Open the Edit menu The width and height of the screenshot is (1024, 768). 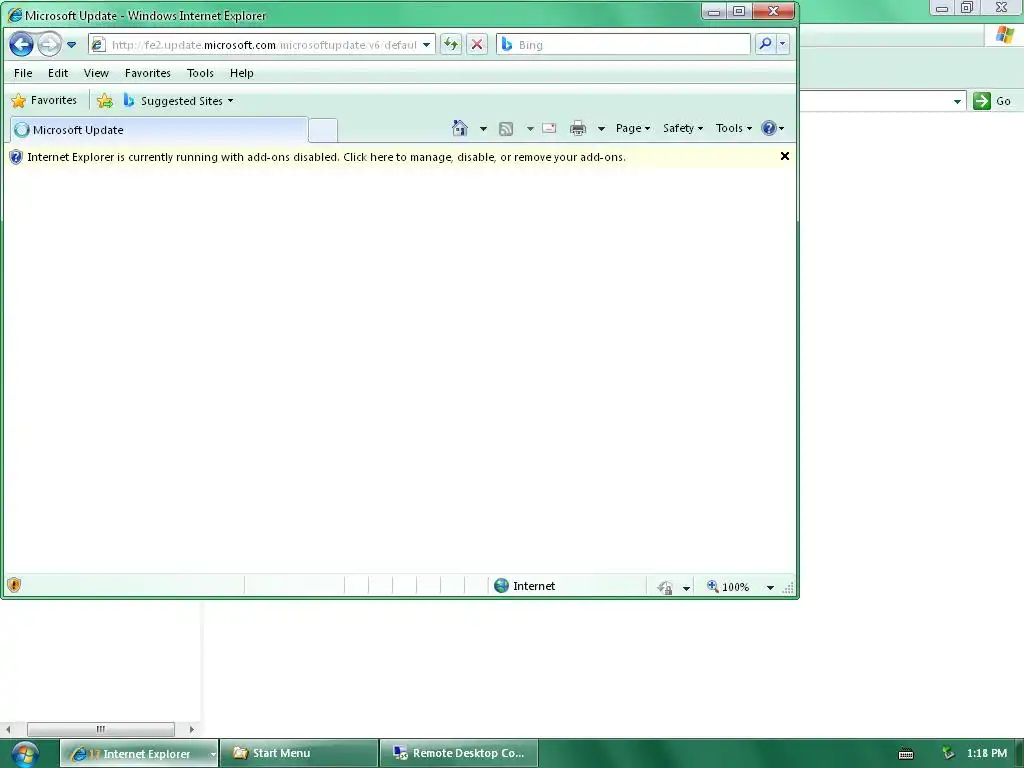58,73
